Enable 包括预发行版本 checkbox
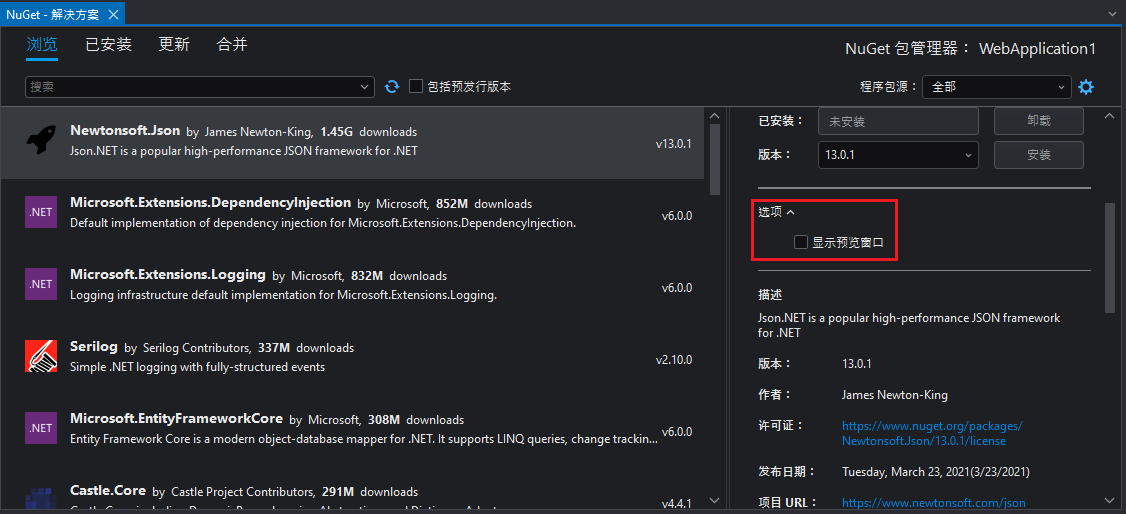The height and width of the screenshot is (514, 1126). (415, 86)
